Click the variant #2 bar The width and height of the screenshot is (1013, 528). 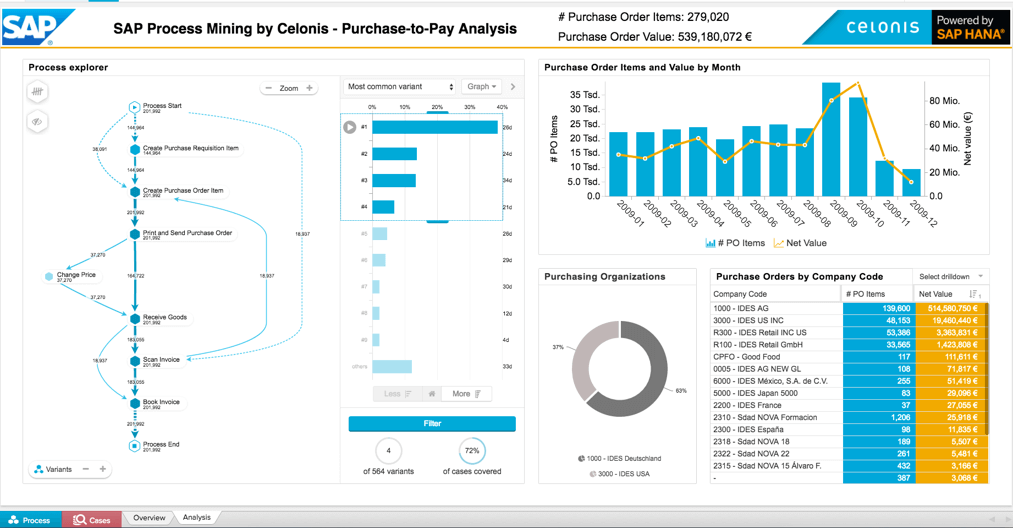(x=394, y=154)
